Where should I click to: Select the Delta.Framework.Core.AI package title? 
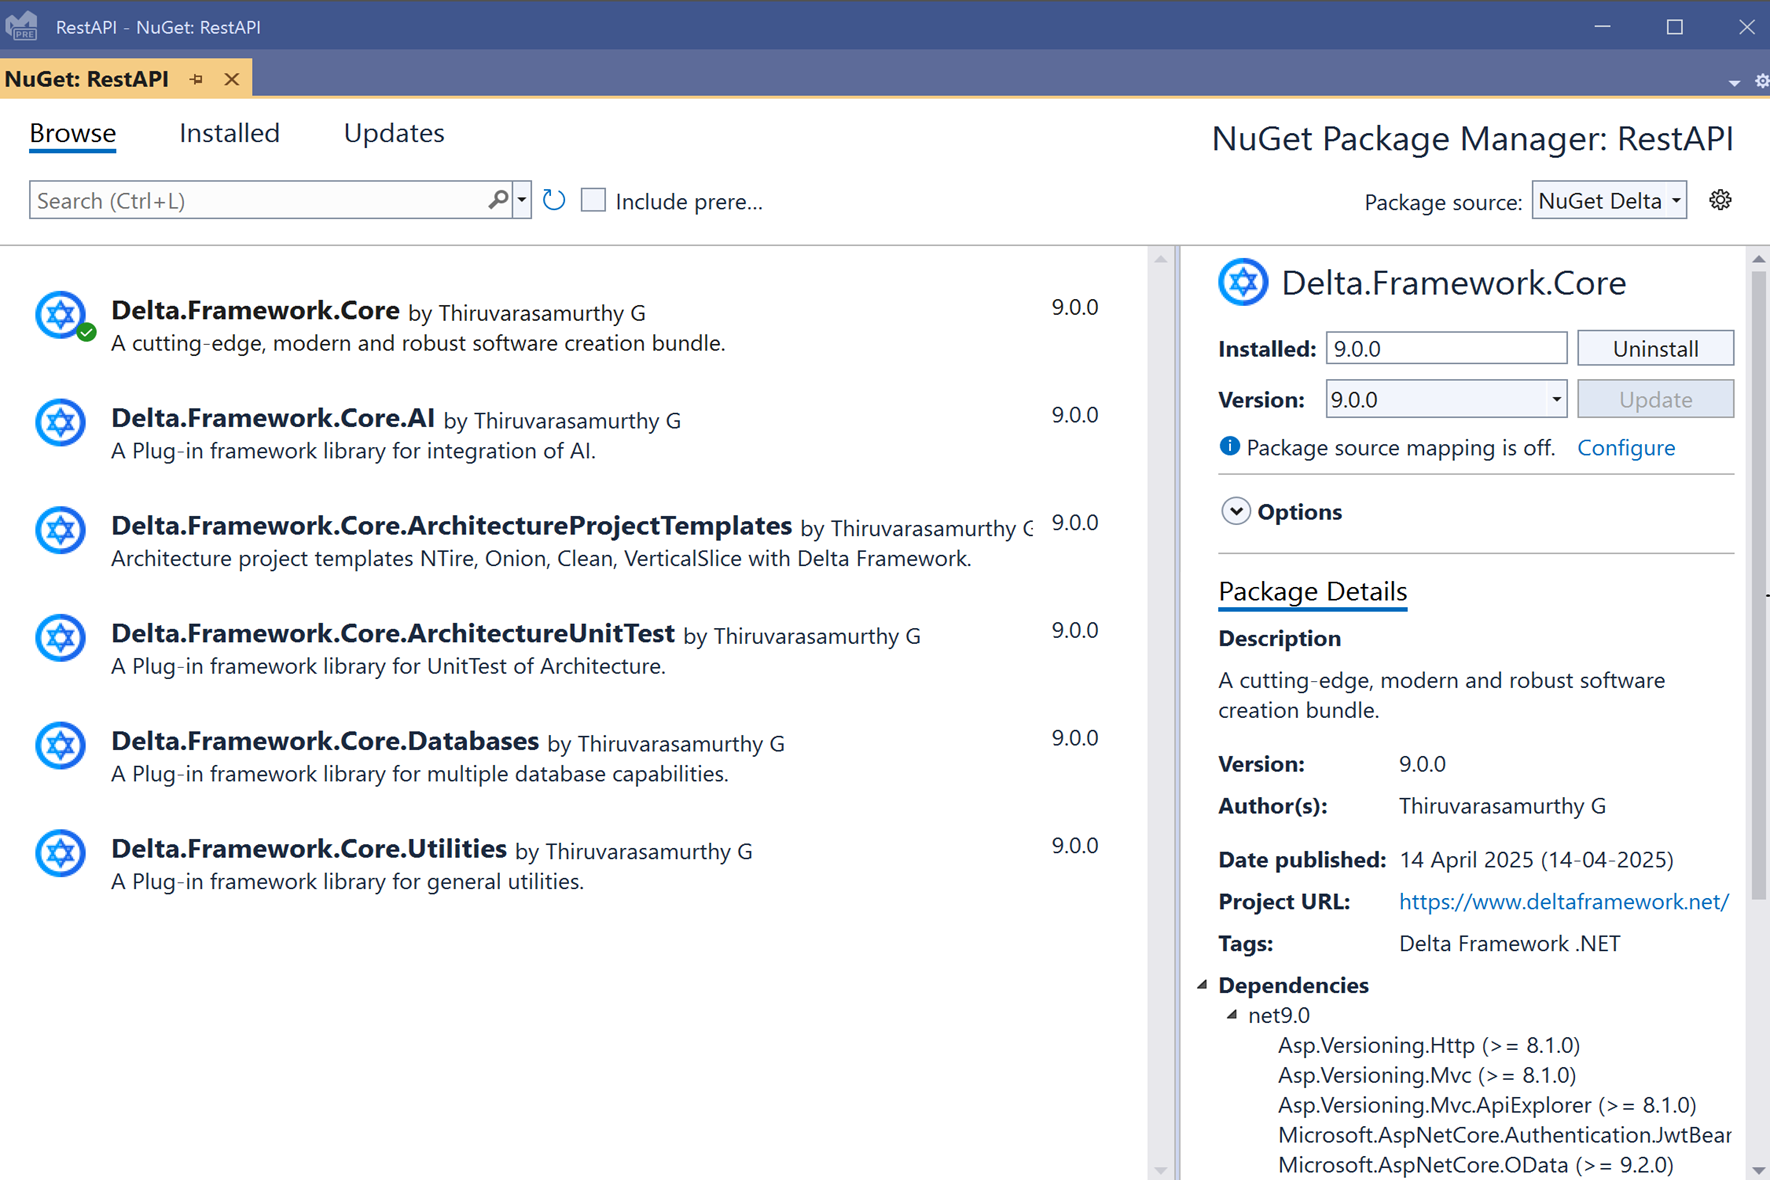273,418
